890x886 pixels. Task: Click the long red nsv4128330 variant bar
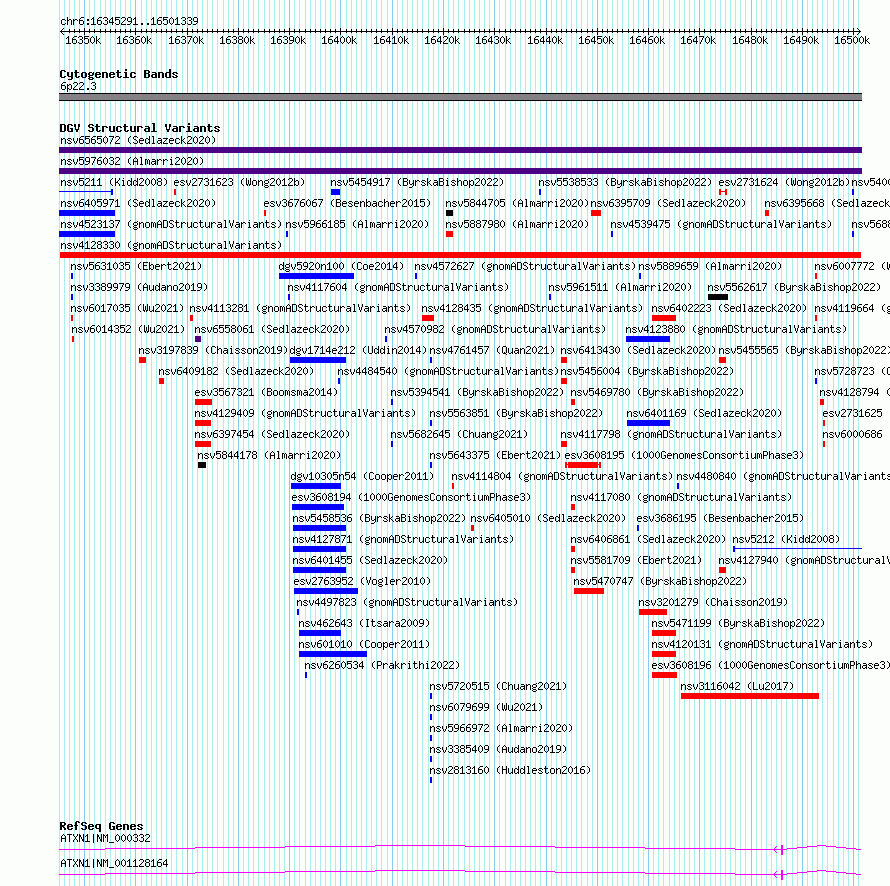point(460,255)
